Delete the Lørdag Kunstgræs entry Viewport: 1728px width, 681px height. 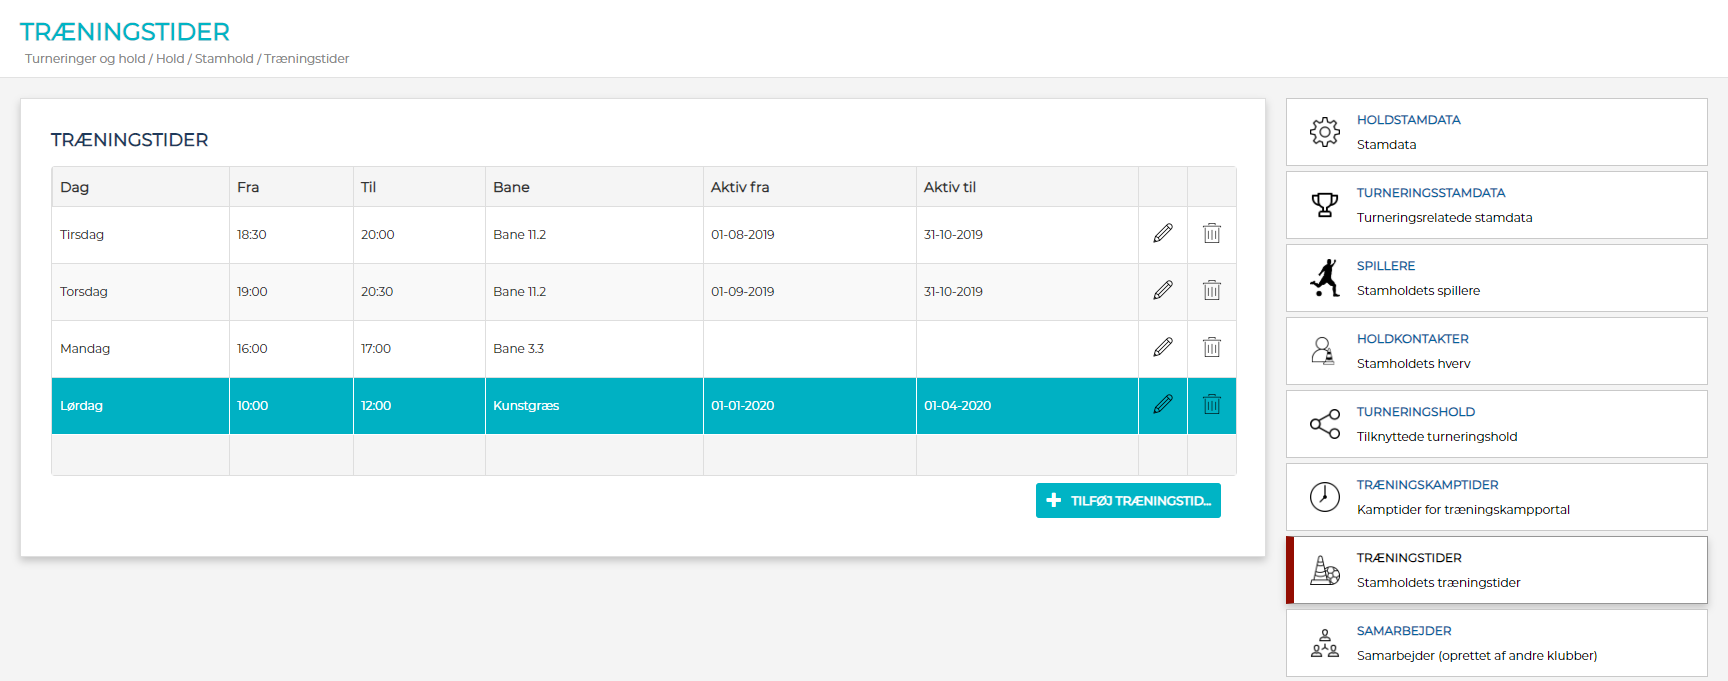pyautogui.click(x=1211, y=405)
